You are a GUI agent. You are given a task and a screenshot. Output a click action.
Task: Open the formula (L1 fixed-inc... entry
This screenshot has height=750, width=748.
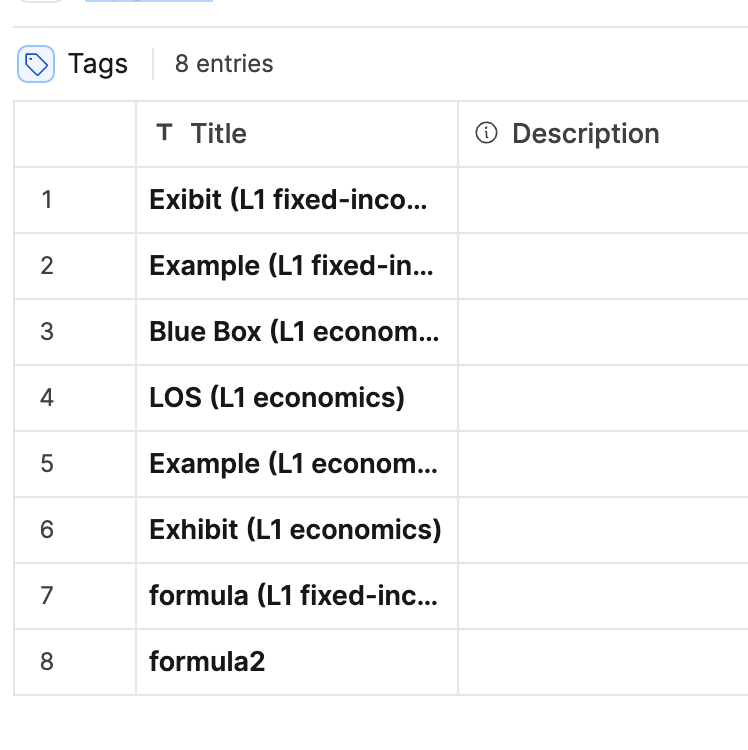[293, 596]
